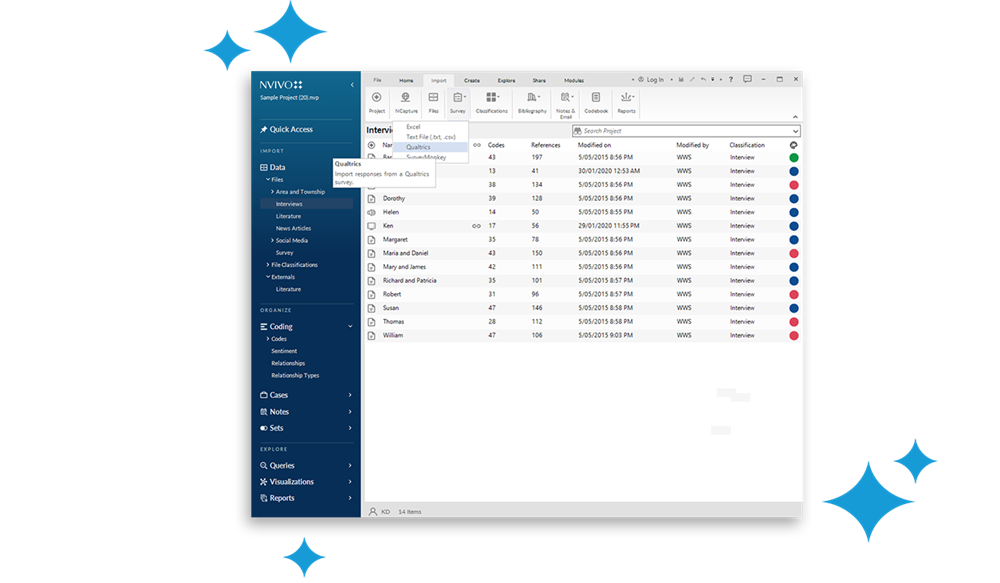1000x583 pixels.
Task: Click the link icon in Ken's row
Action: point(476,226)
